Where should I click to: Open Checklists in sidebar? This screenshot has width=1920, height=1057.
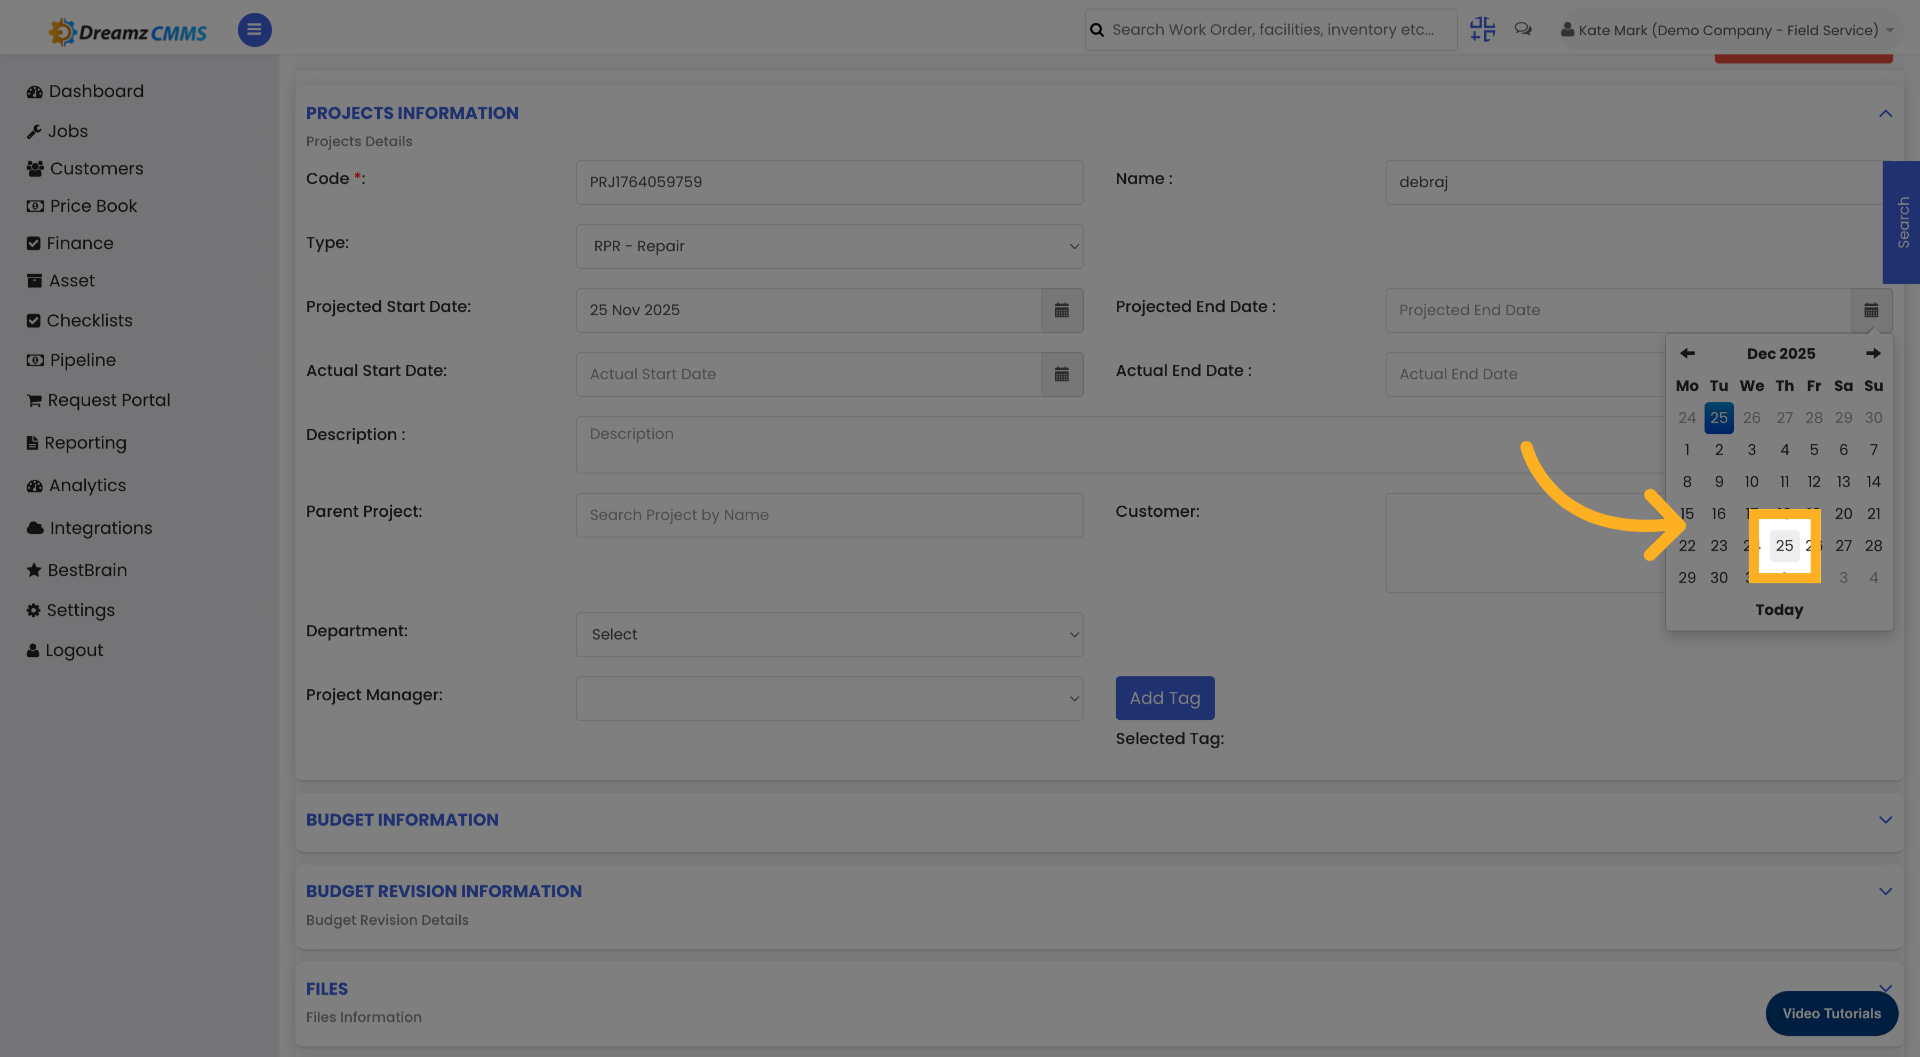tap(80, 320)
